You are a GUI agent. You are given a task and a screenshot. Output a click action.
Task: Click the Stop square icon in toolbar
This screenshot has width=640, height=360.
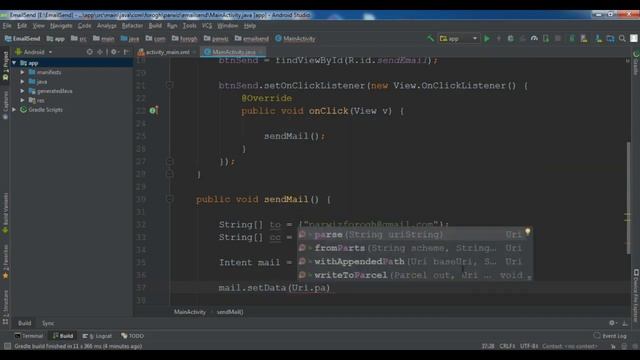point(558,38)
